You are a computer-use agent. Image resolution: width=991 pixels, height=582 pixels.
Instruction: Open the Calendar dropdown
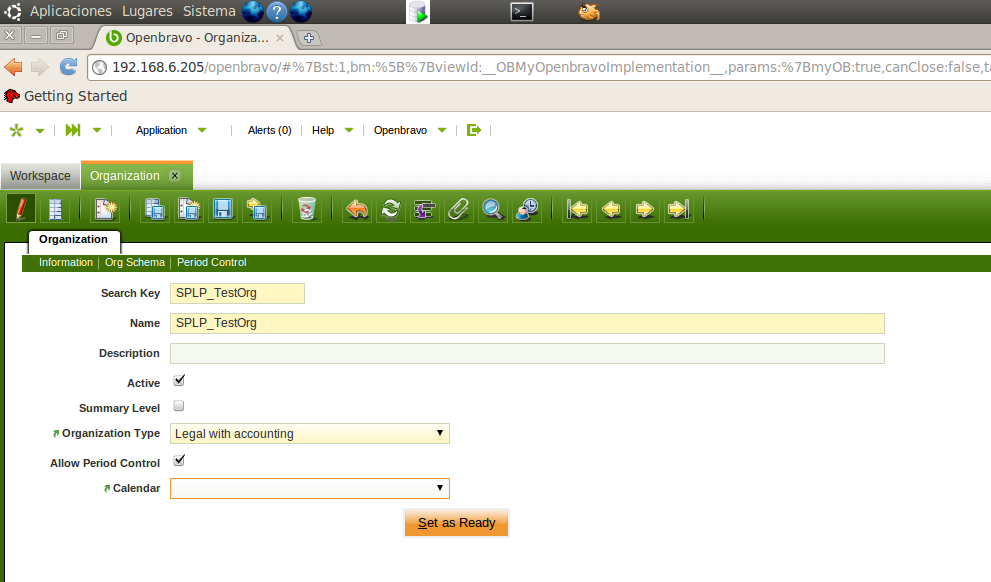(x=310, y=488)
